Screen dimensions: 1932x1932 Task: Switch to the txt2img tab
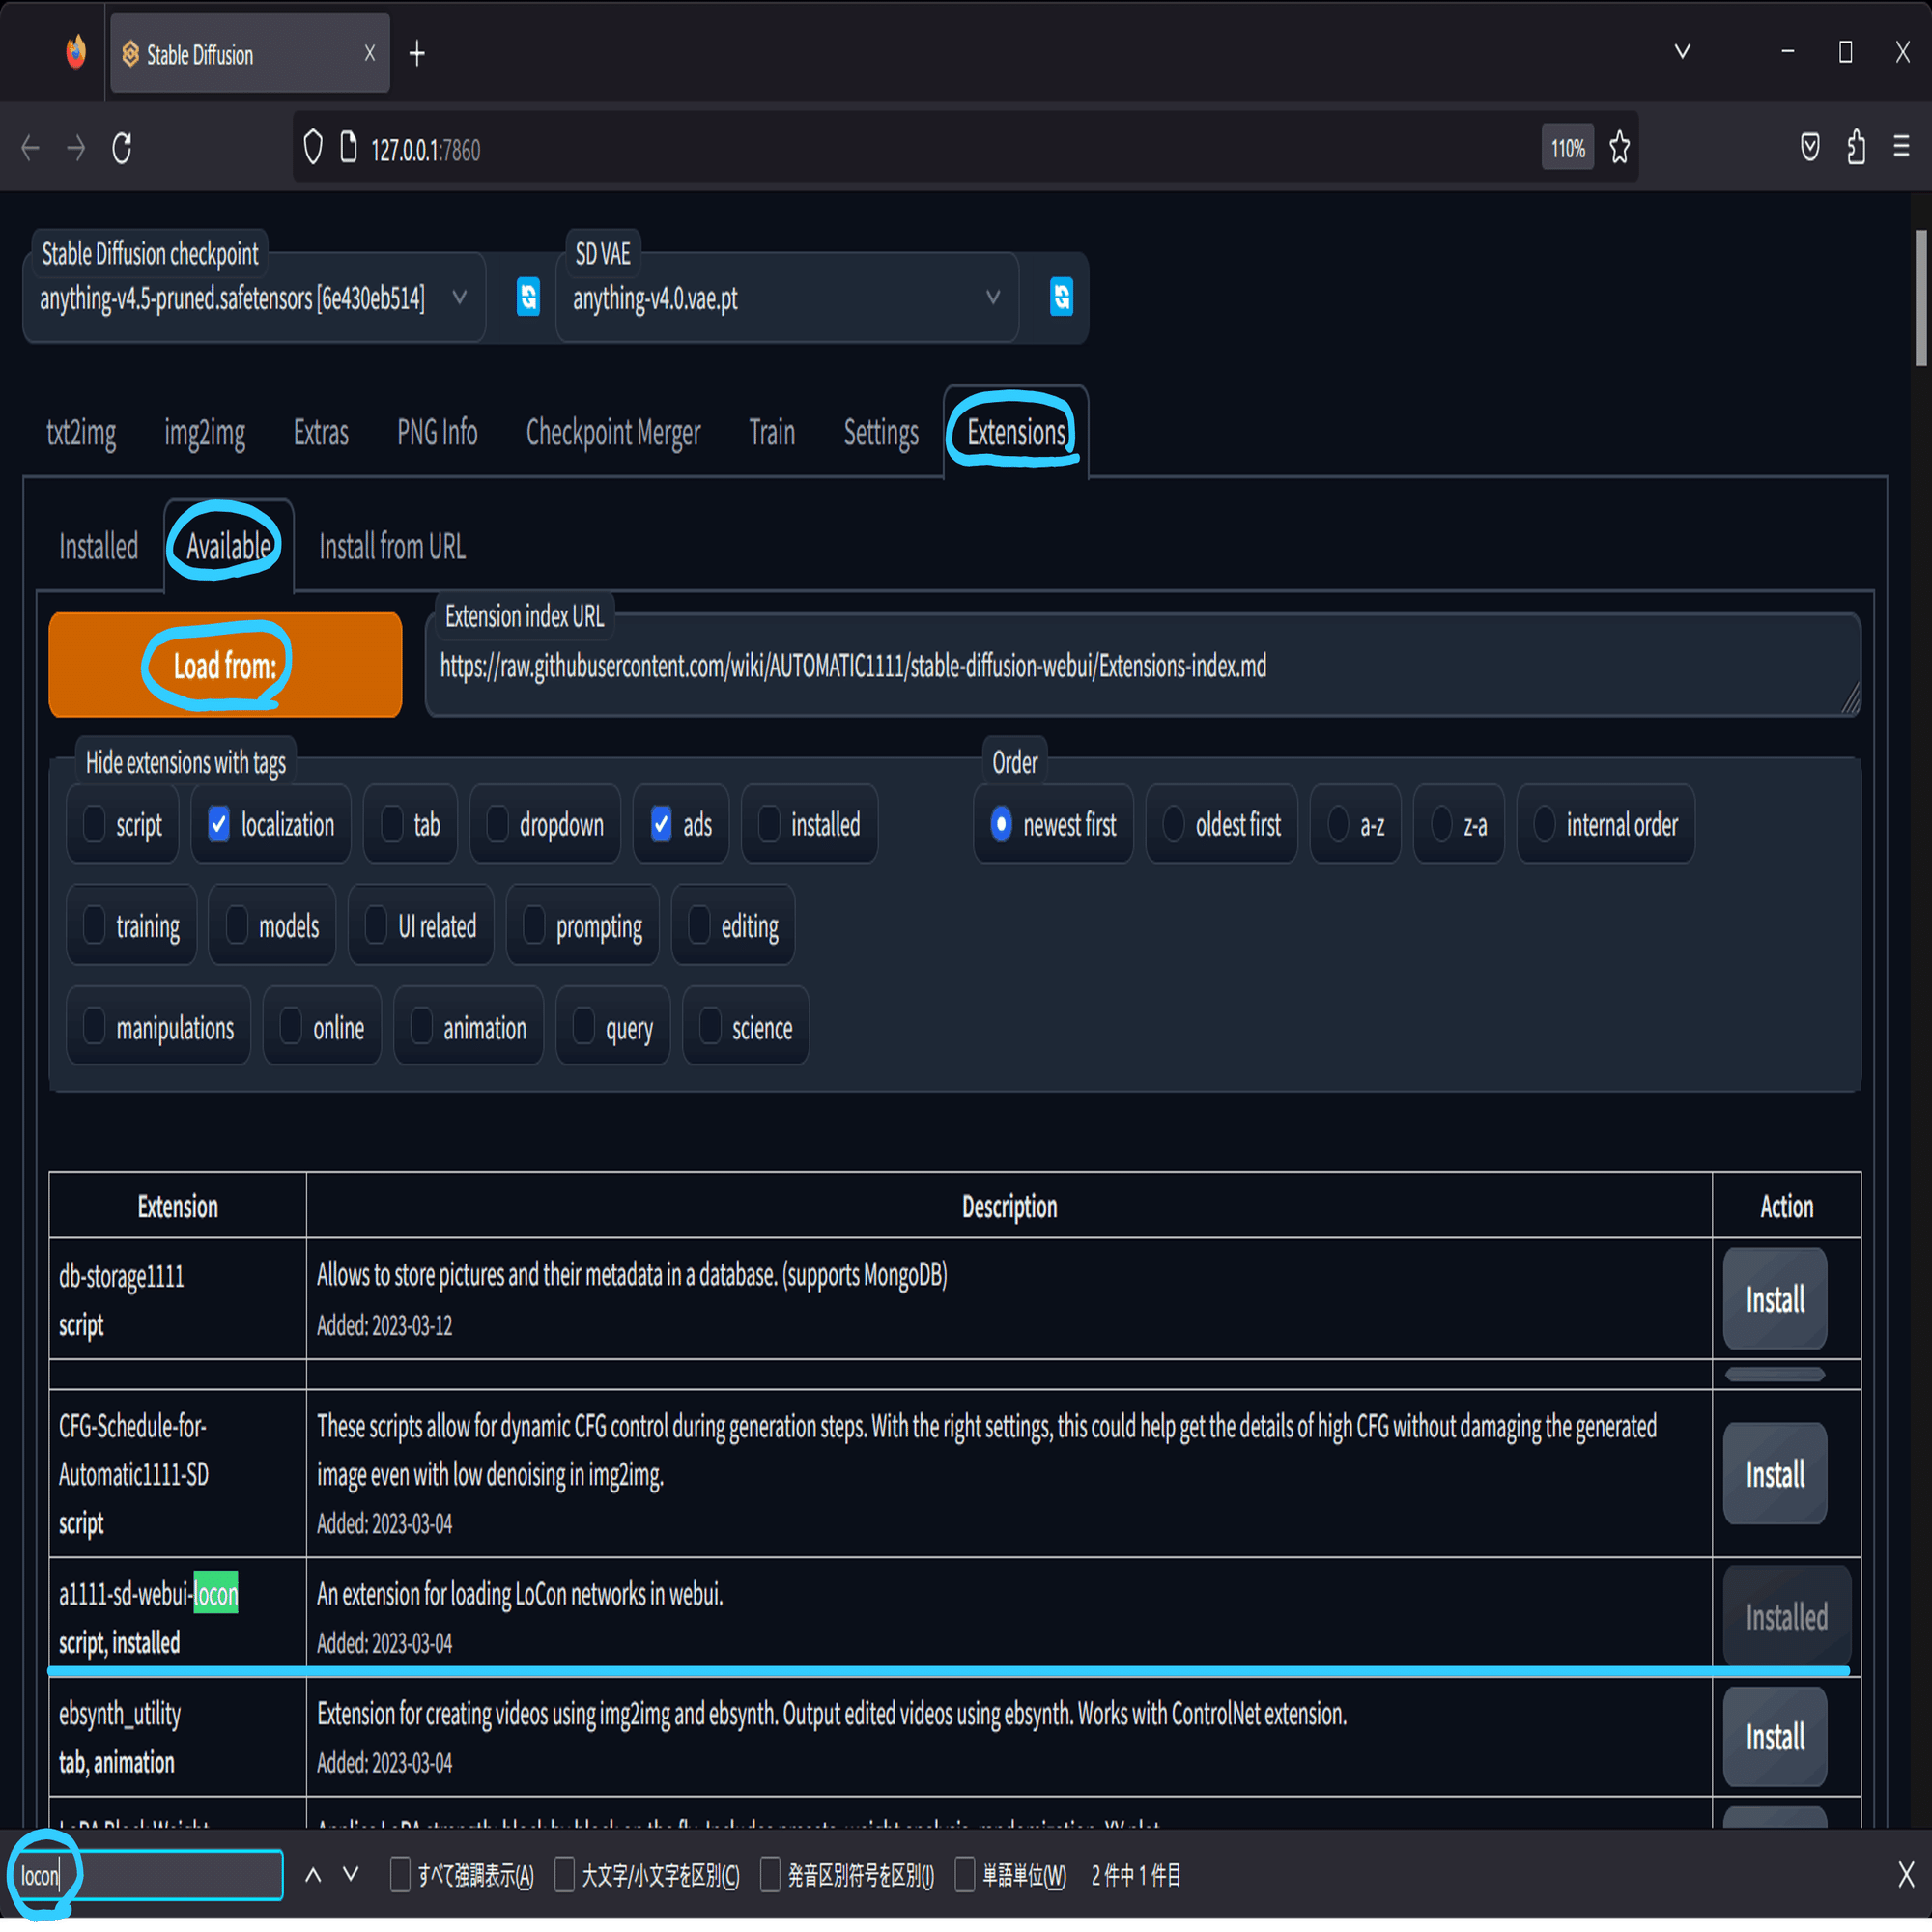click(x=81, y=433)
